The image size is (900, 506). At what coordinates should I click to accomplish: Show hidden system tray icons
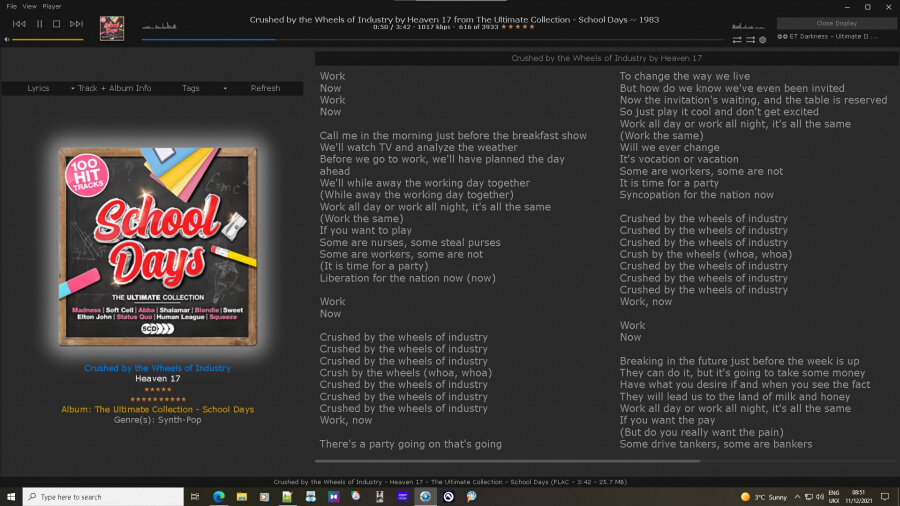797,497
